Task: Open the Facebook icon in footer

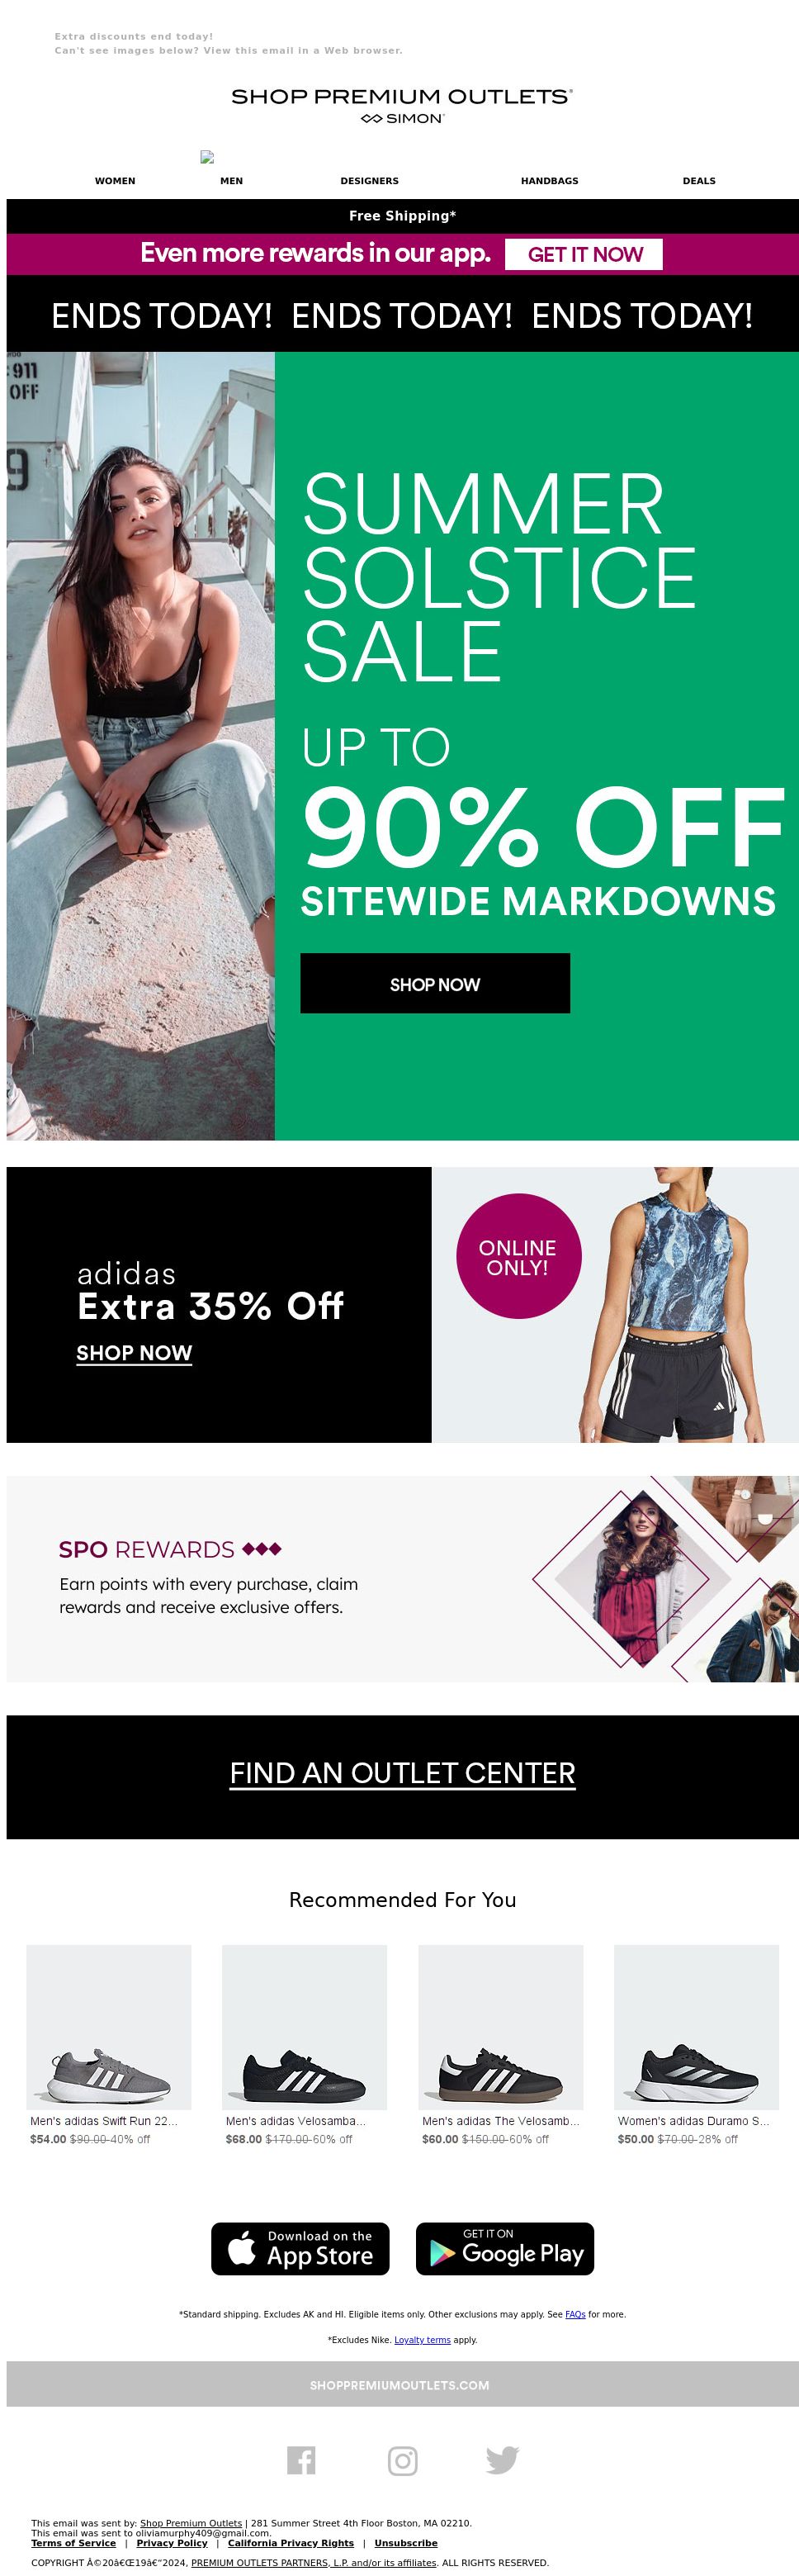Action: click(x=301, y=2460)
